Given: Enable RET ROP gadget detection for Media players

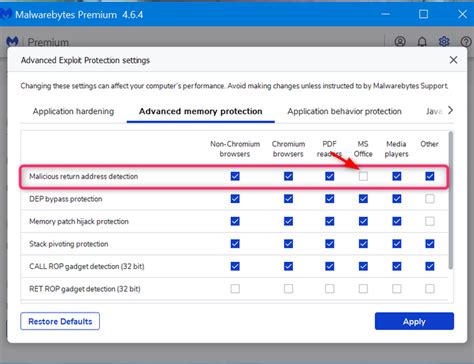Looking at the screenshot, I should click(x=397, y=288).
